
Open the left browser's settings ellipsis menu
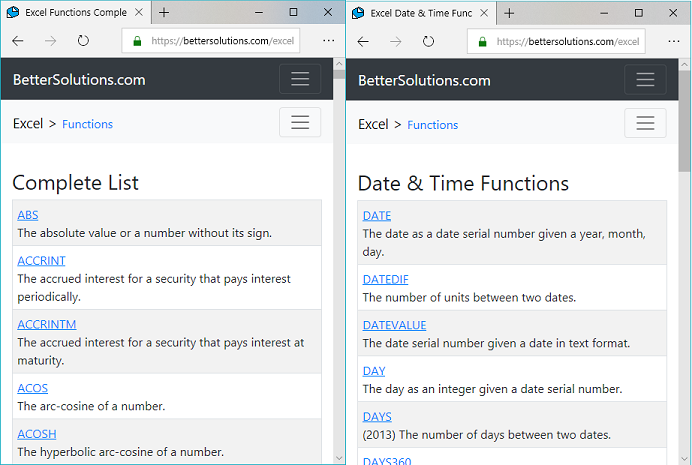(x=328, y=41)
